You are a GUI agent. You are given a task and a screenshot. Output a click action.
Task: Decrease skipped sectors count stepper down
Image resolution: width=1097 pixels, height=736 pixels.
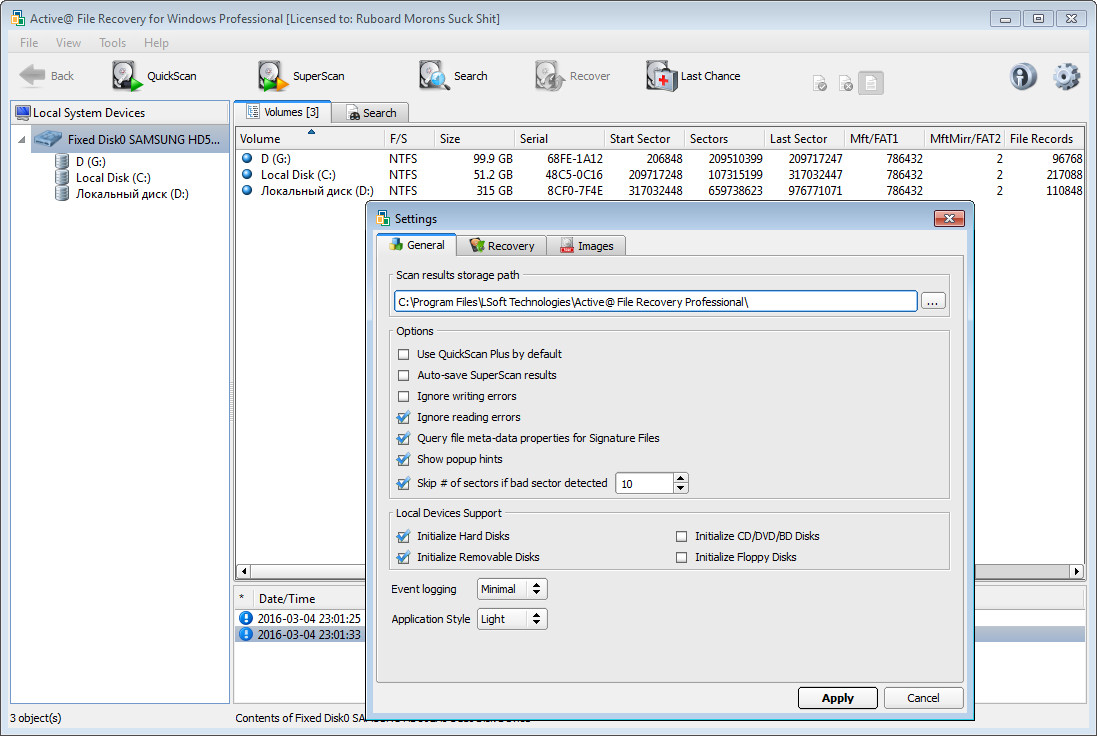tap(681, 488)
